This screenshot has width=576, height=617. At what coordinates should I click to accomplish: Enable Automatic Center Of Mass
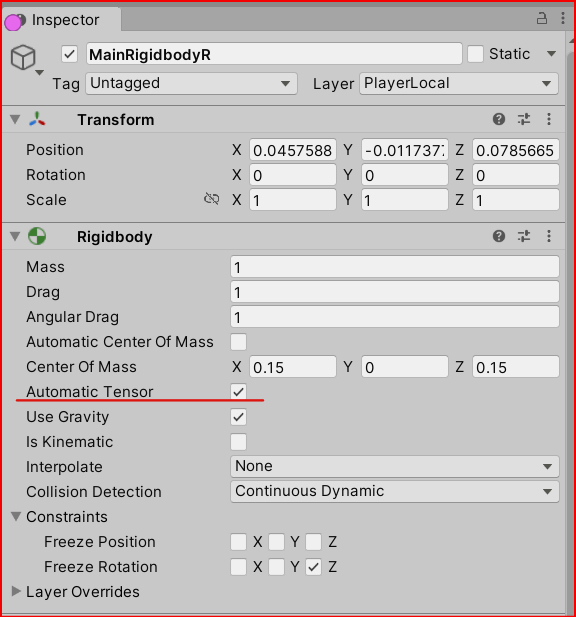238,342
